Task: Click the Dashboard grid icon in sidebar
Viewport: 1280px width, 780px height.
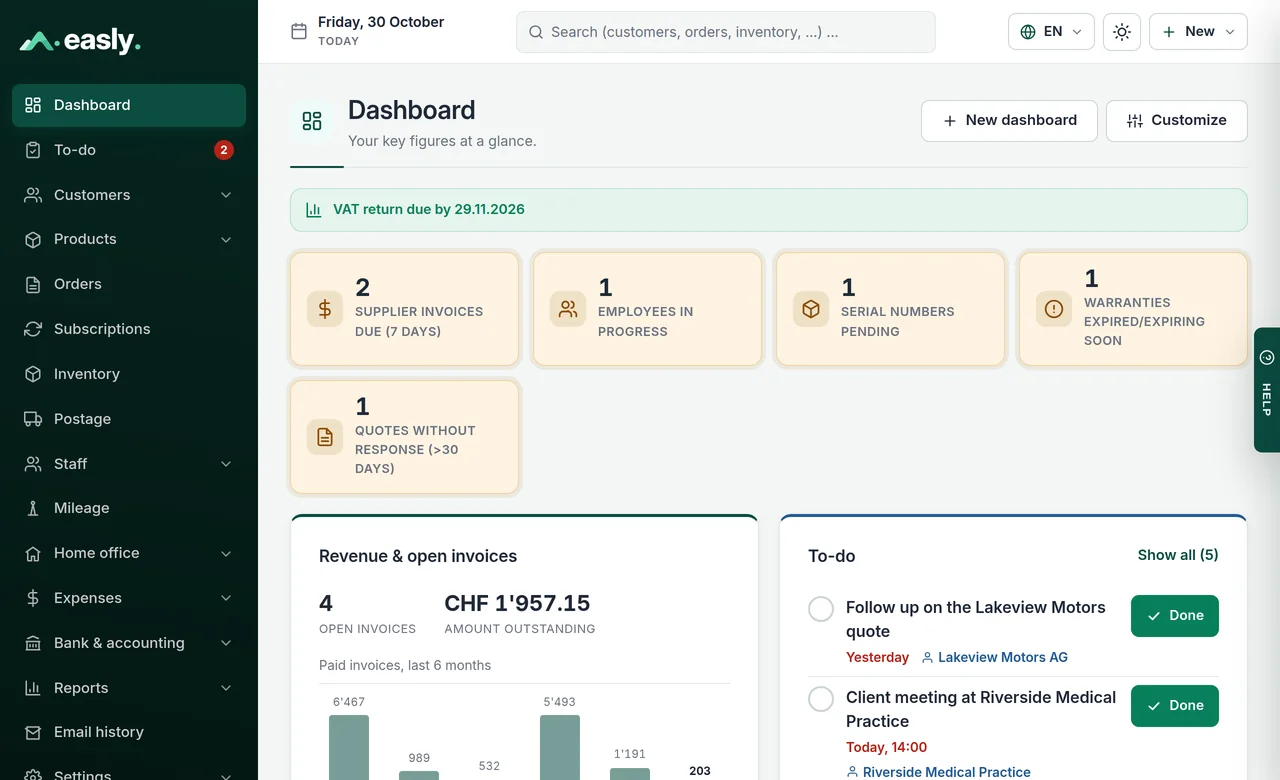Action: (33, 105)
